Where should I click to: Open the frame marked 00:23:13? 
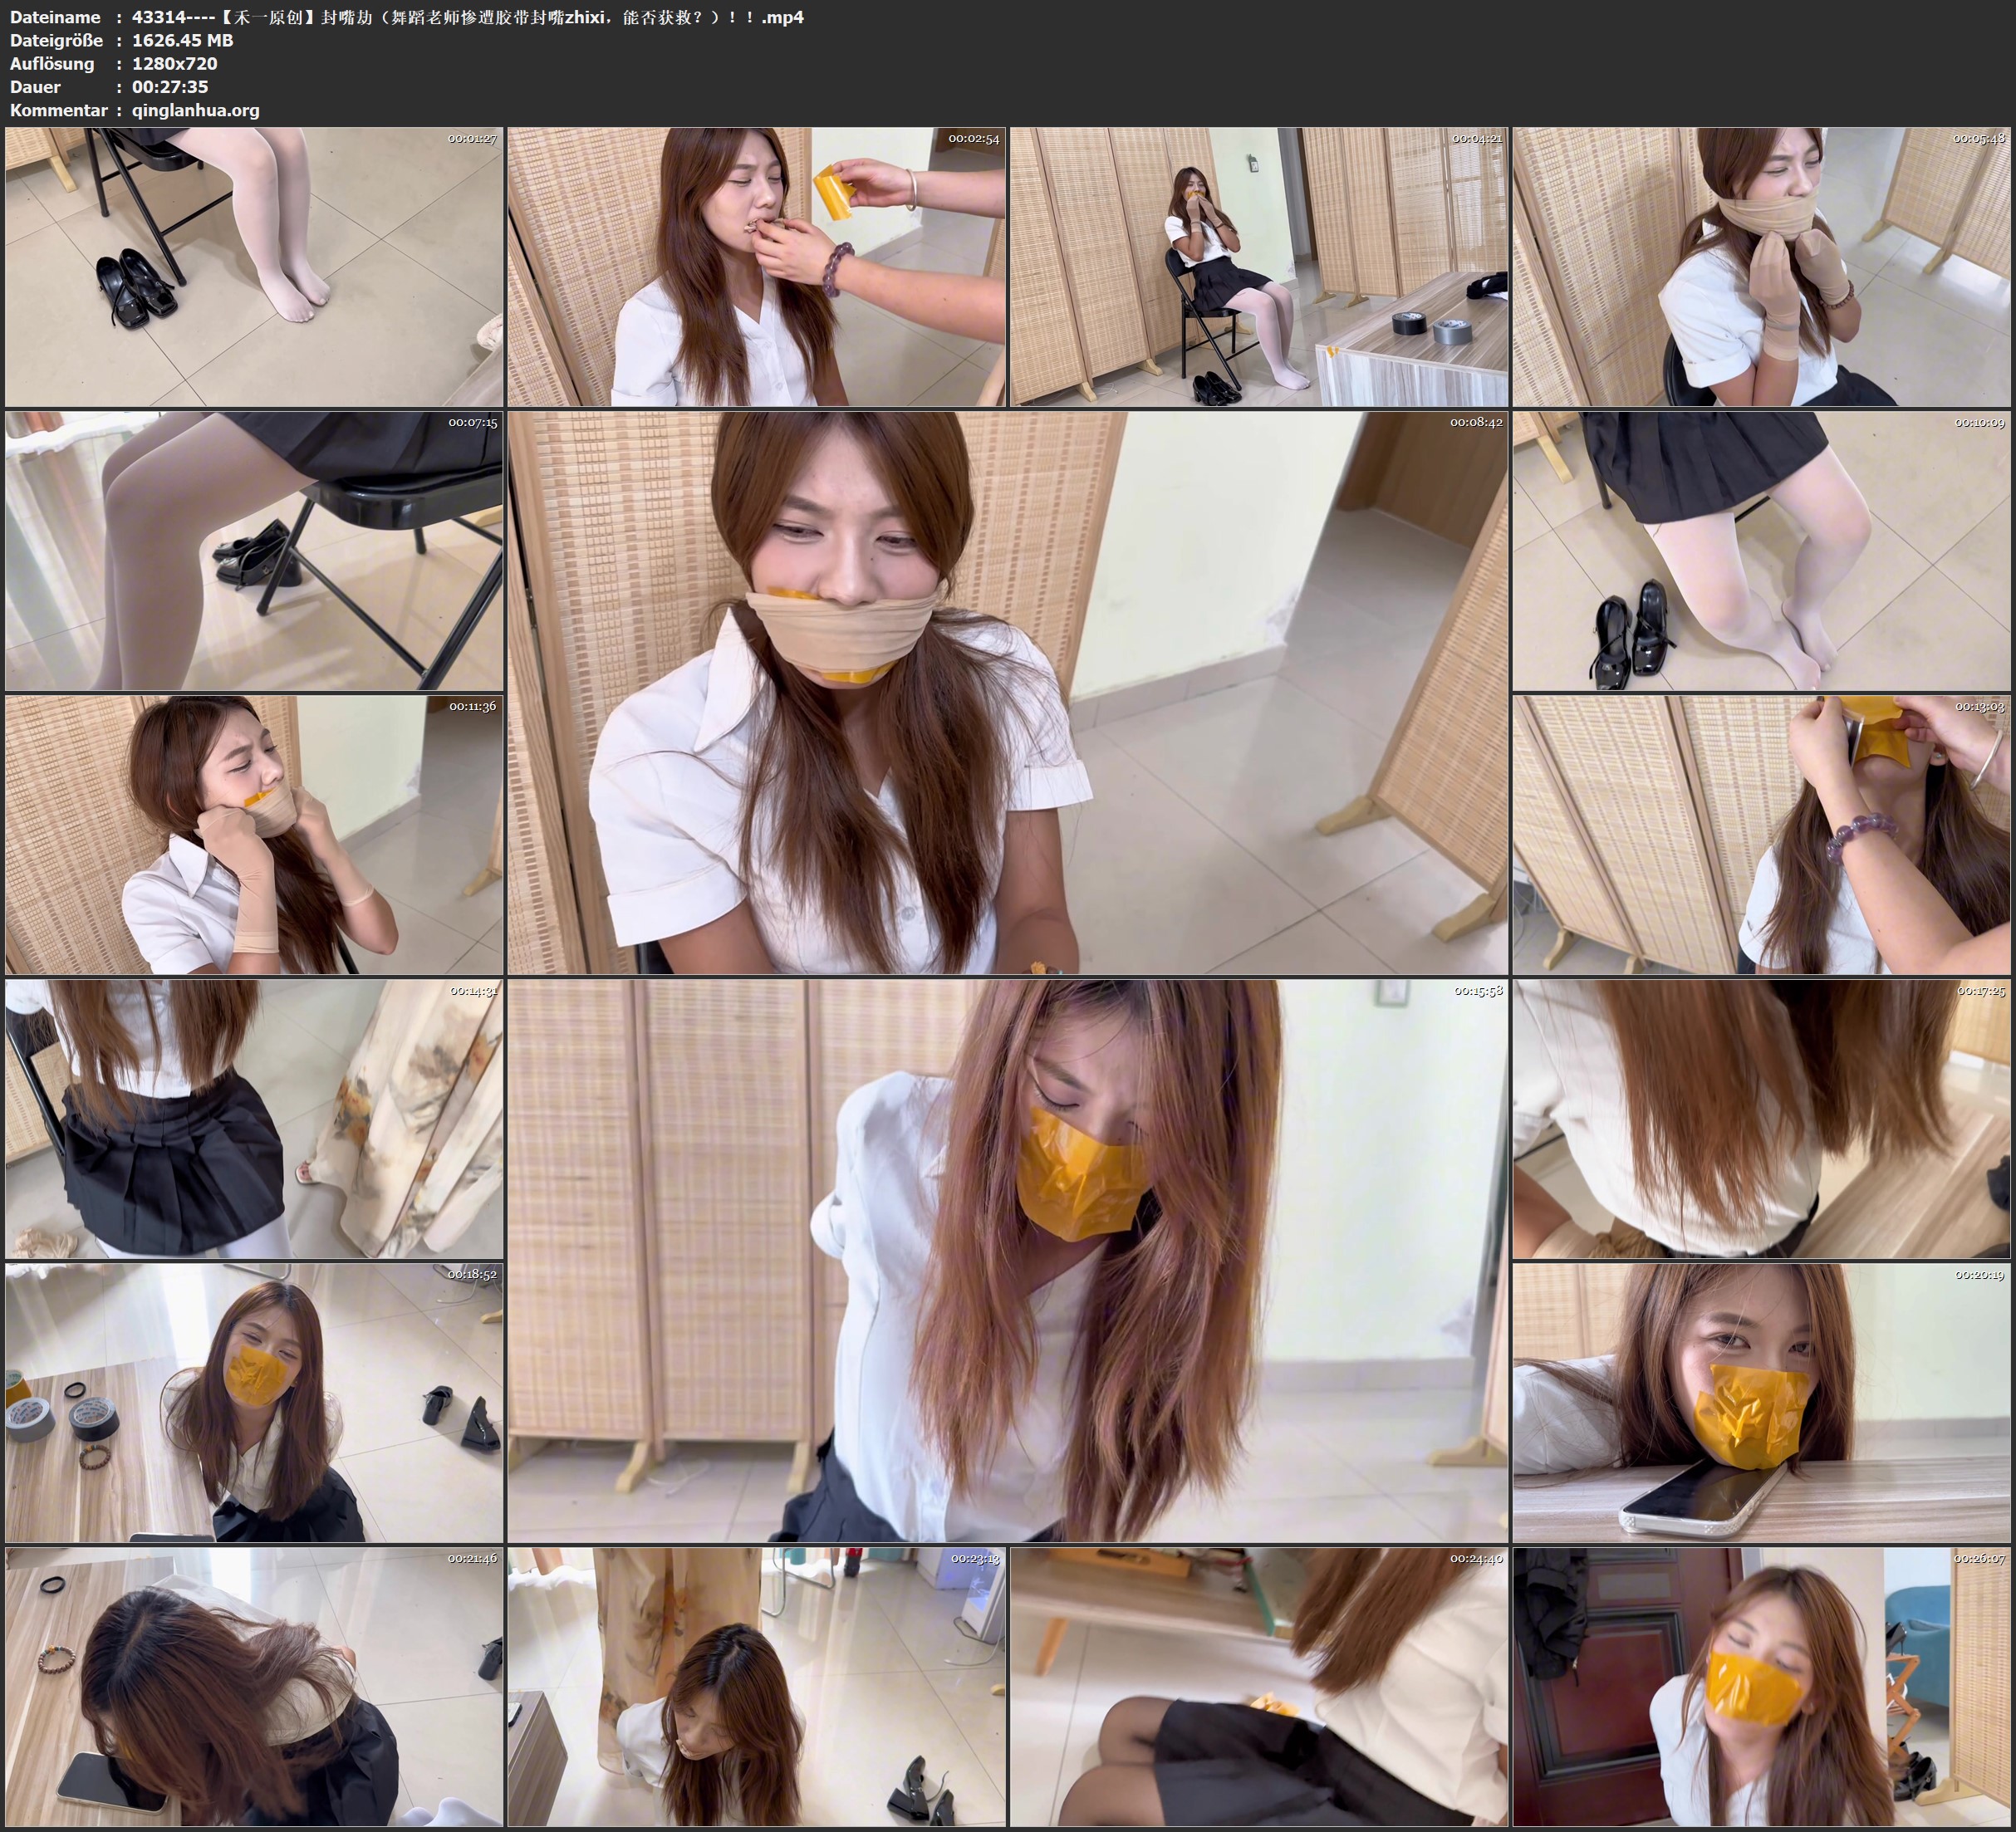pos(757,1687)
